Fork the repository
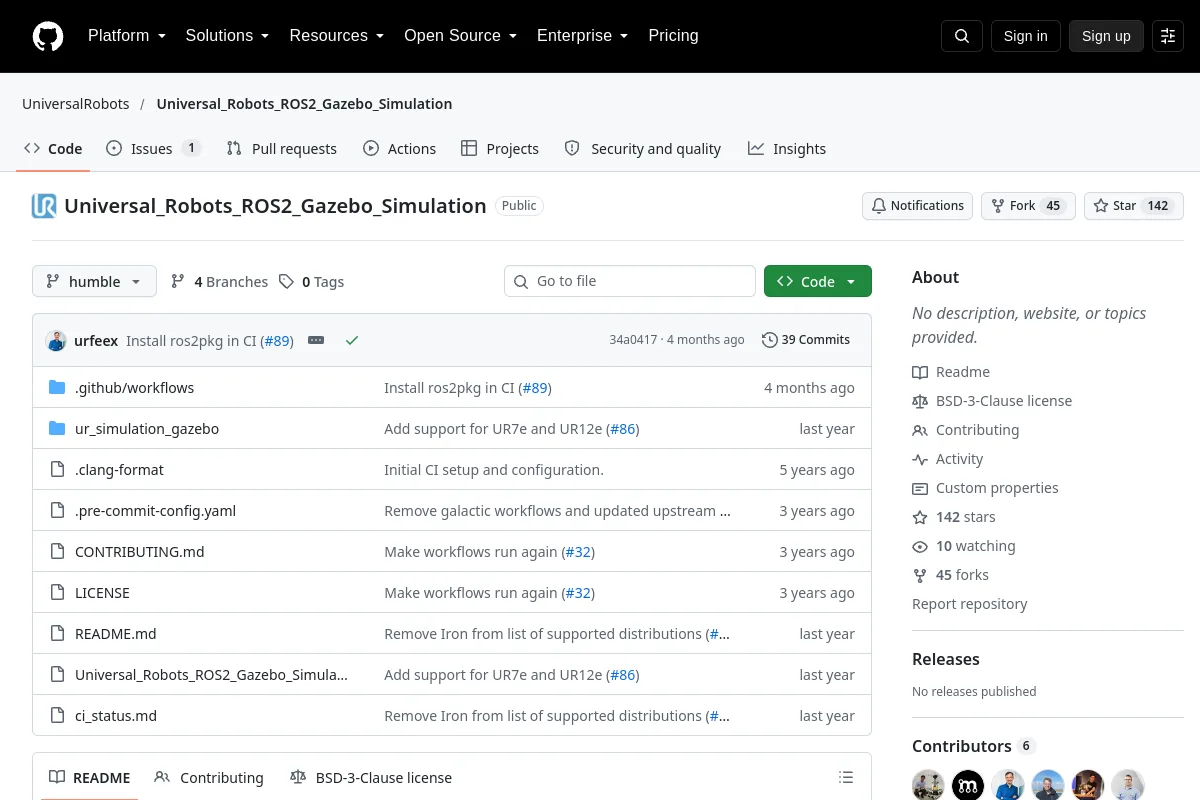This screenshot has width=1200, height=800. pos(1028,206)
